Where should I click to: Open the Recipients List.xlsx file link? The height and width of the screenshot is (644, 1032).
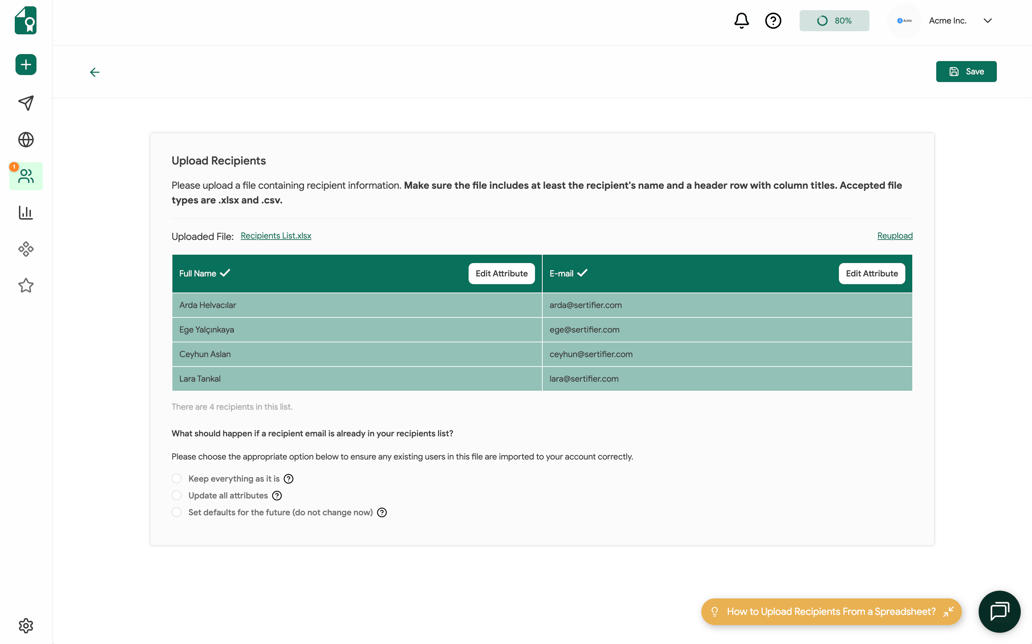[x=275, y=235]
